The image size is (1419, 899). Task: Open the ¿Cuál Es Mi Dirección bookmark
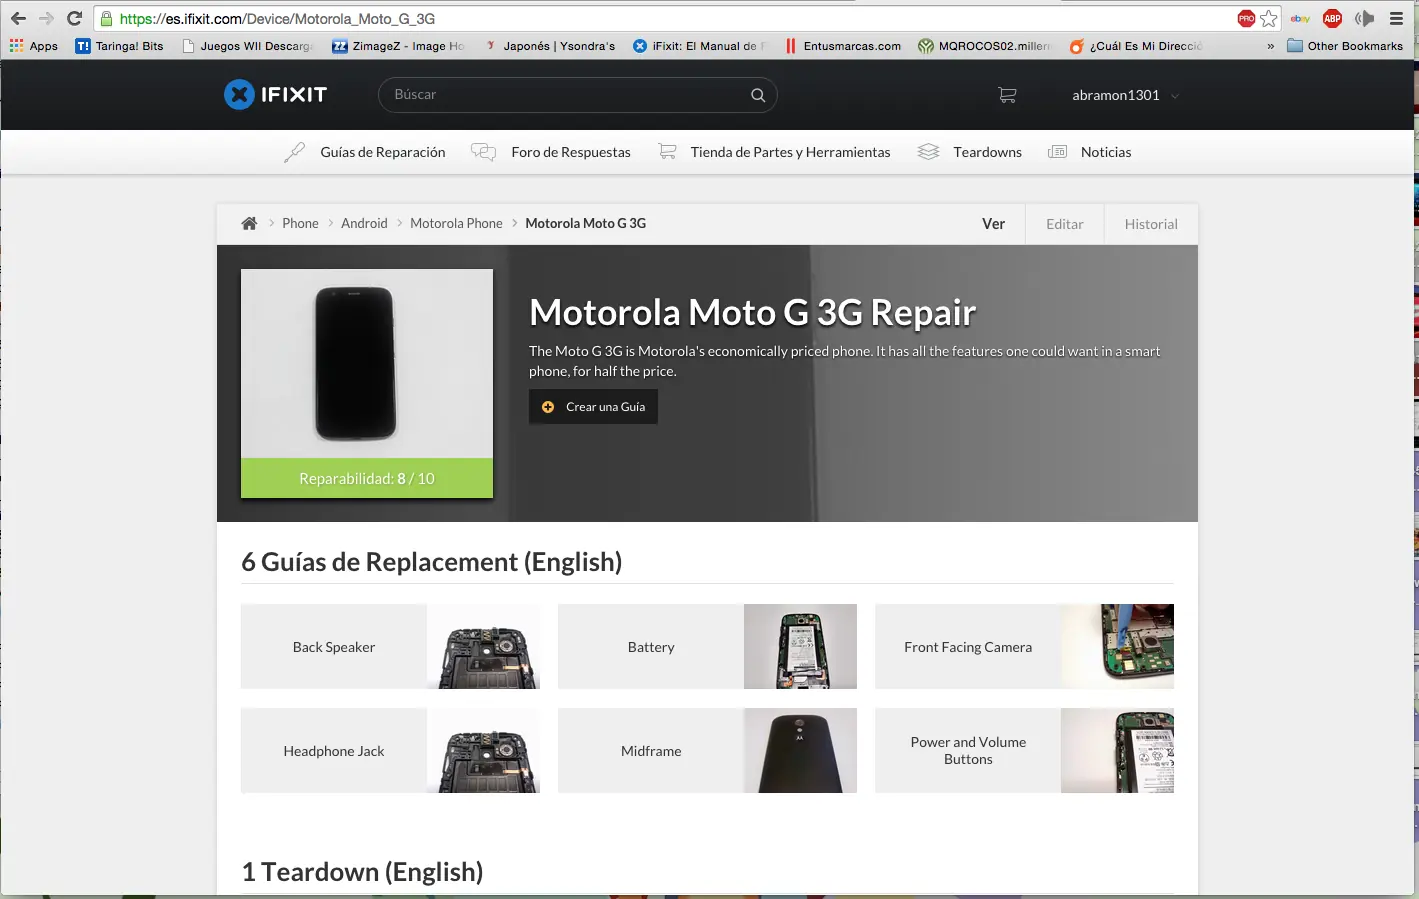1136,46
